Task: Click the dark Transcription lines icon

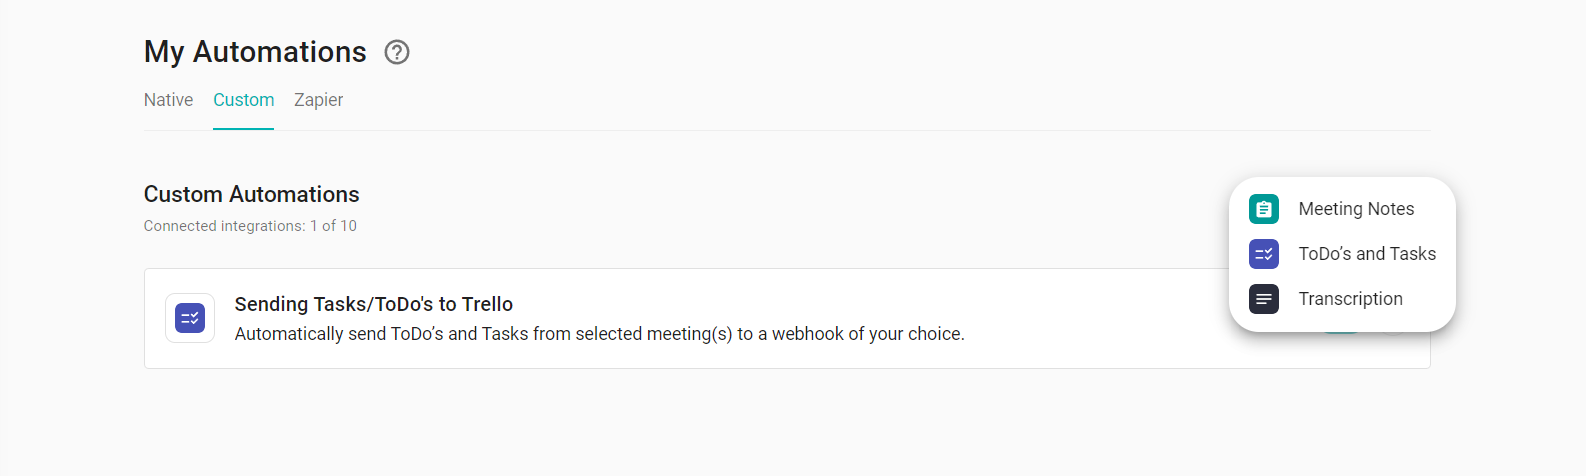Action: 1264,299
